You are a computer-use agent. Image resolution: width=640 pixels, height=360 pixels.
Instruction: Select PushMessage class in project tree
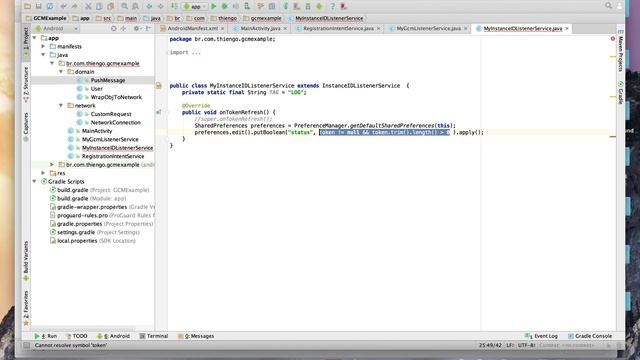click(x=108, y=80)
